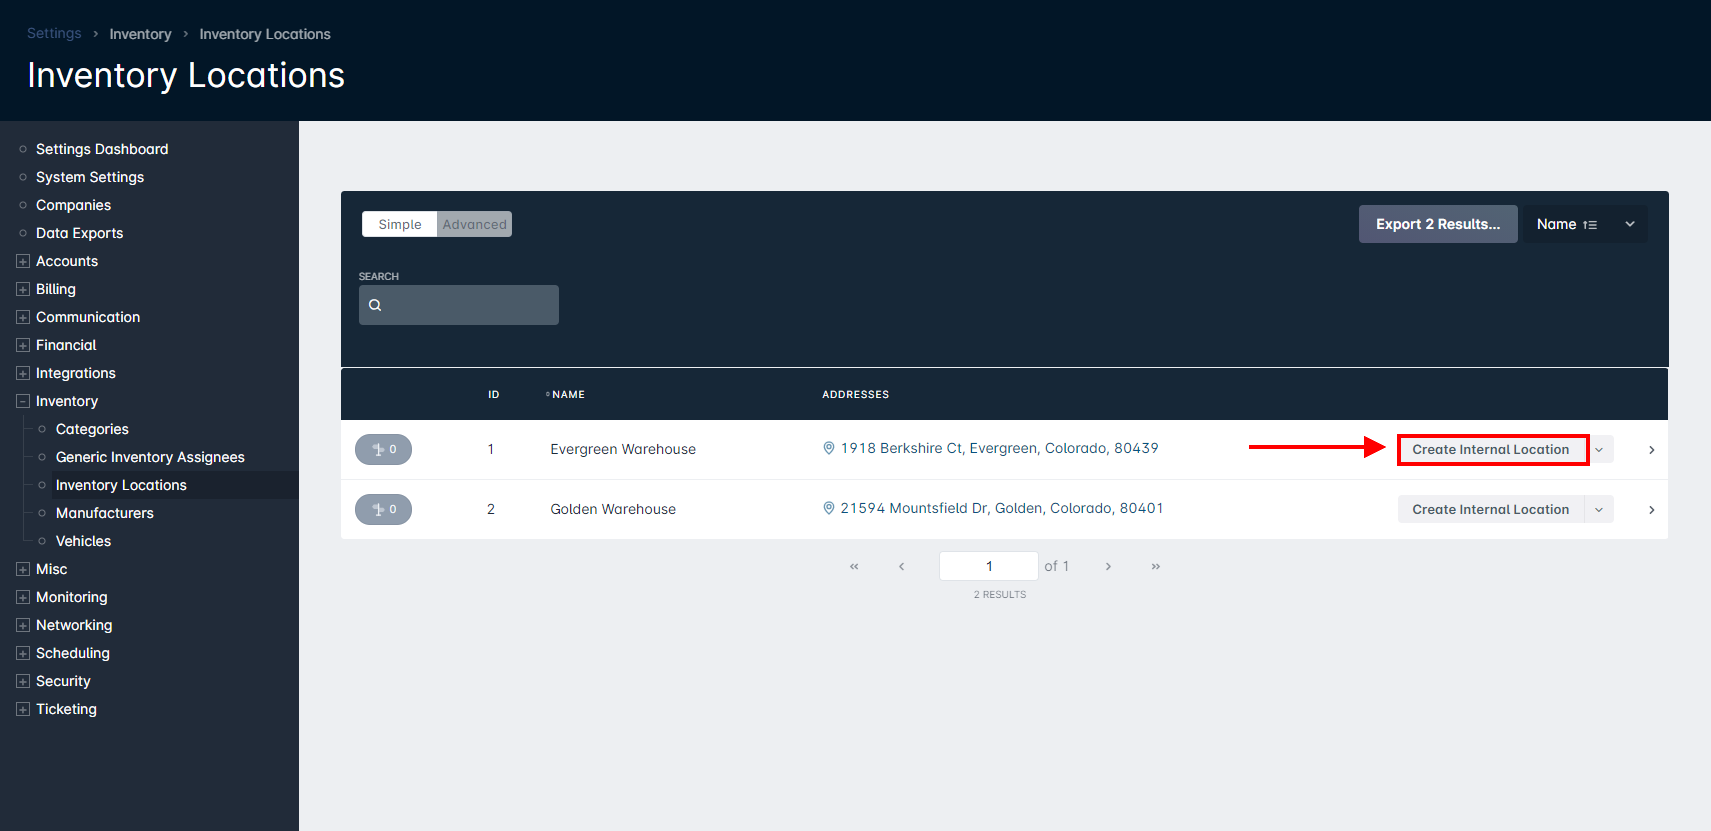This screenshot has height=831, width=1711.
Task: Expand the Scheduling section in sidebar
Action: click(x=23, y=653)
